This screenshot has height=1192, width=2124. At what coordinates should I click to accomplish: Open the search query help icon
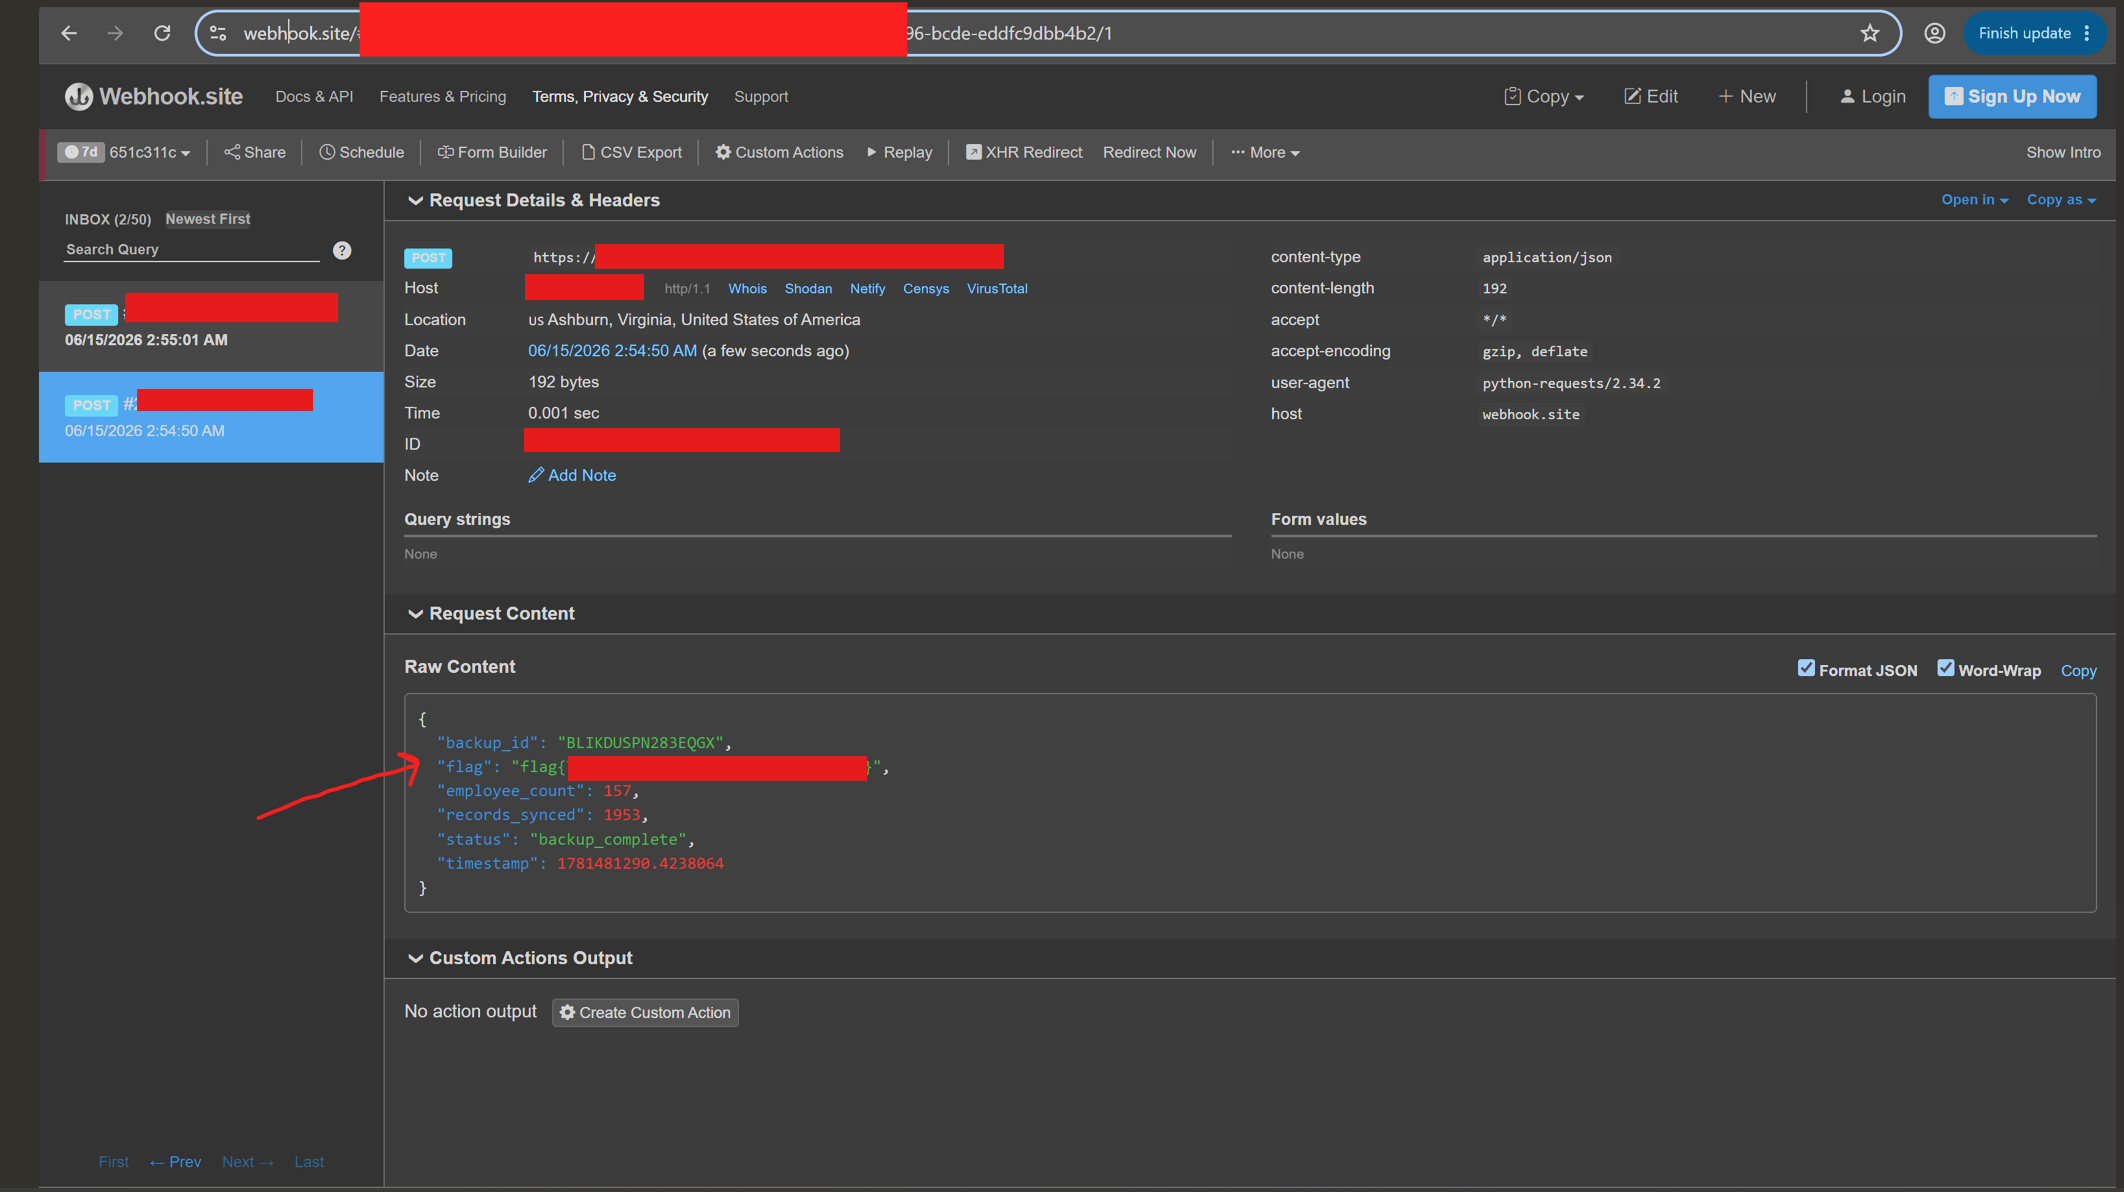pyautogui.click(x=342, y=250)
